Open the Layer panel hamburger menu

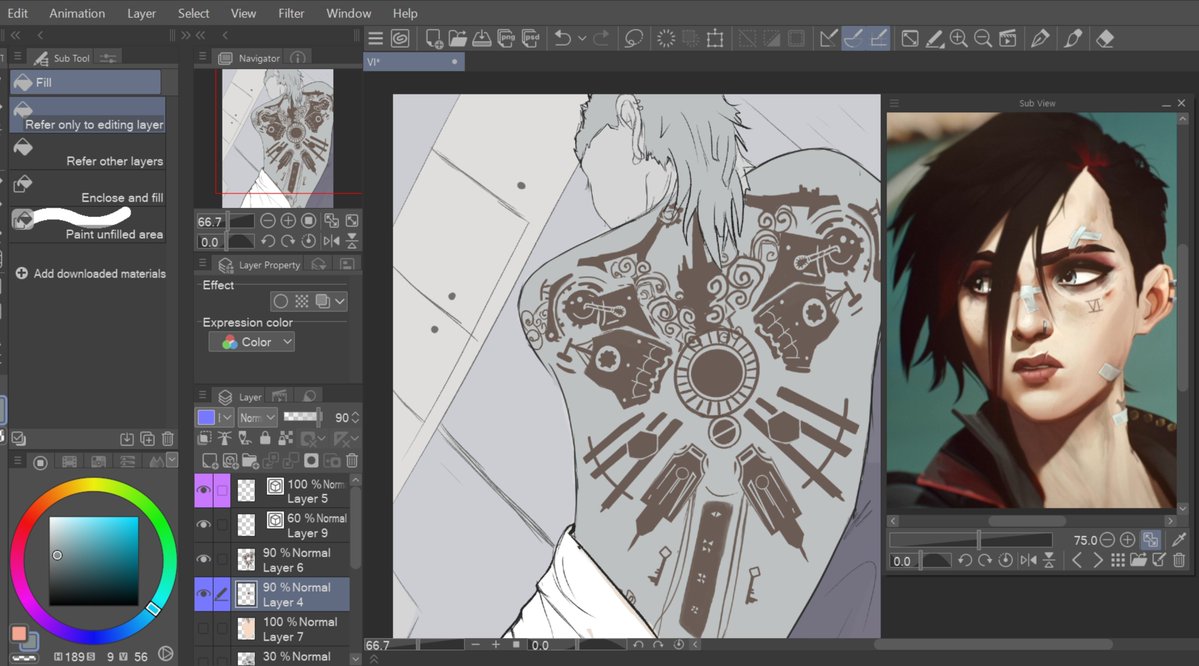(203, 396)
